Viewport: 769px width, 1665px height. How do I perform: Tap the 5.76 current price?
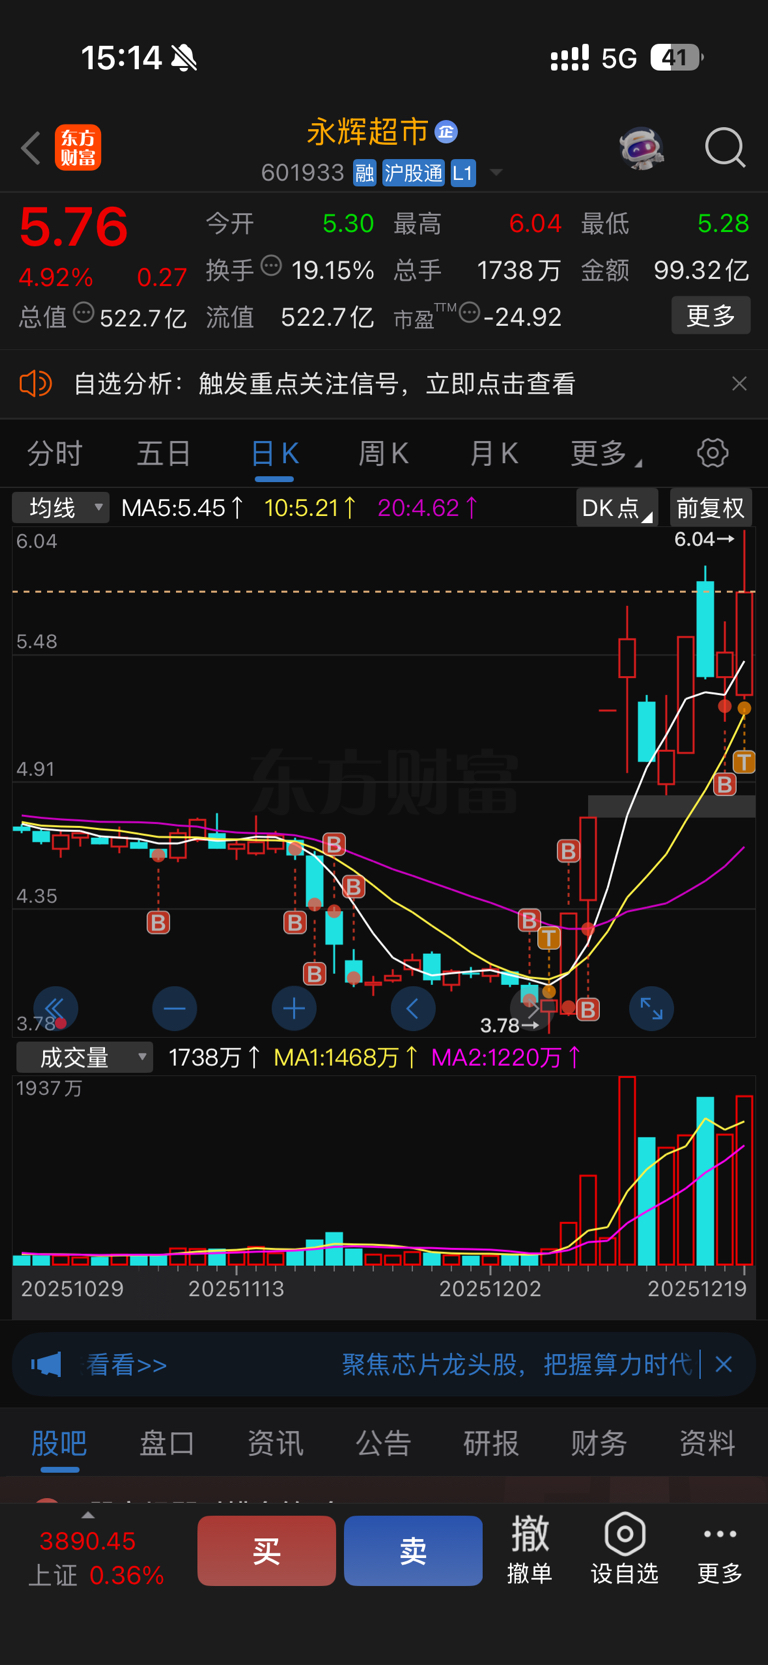pos(73,227)
